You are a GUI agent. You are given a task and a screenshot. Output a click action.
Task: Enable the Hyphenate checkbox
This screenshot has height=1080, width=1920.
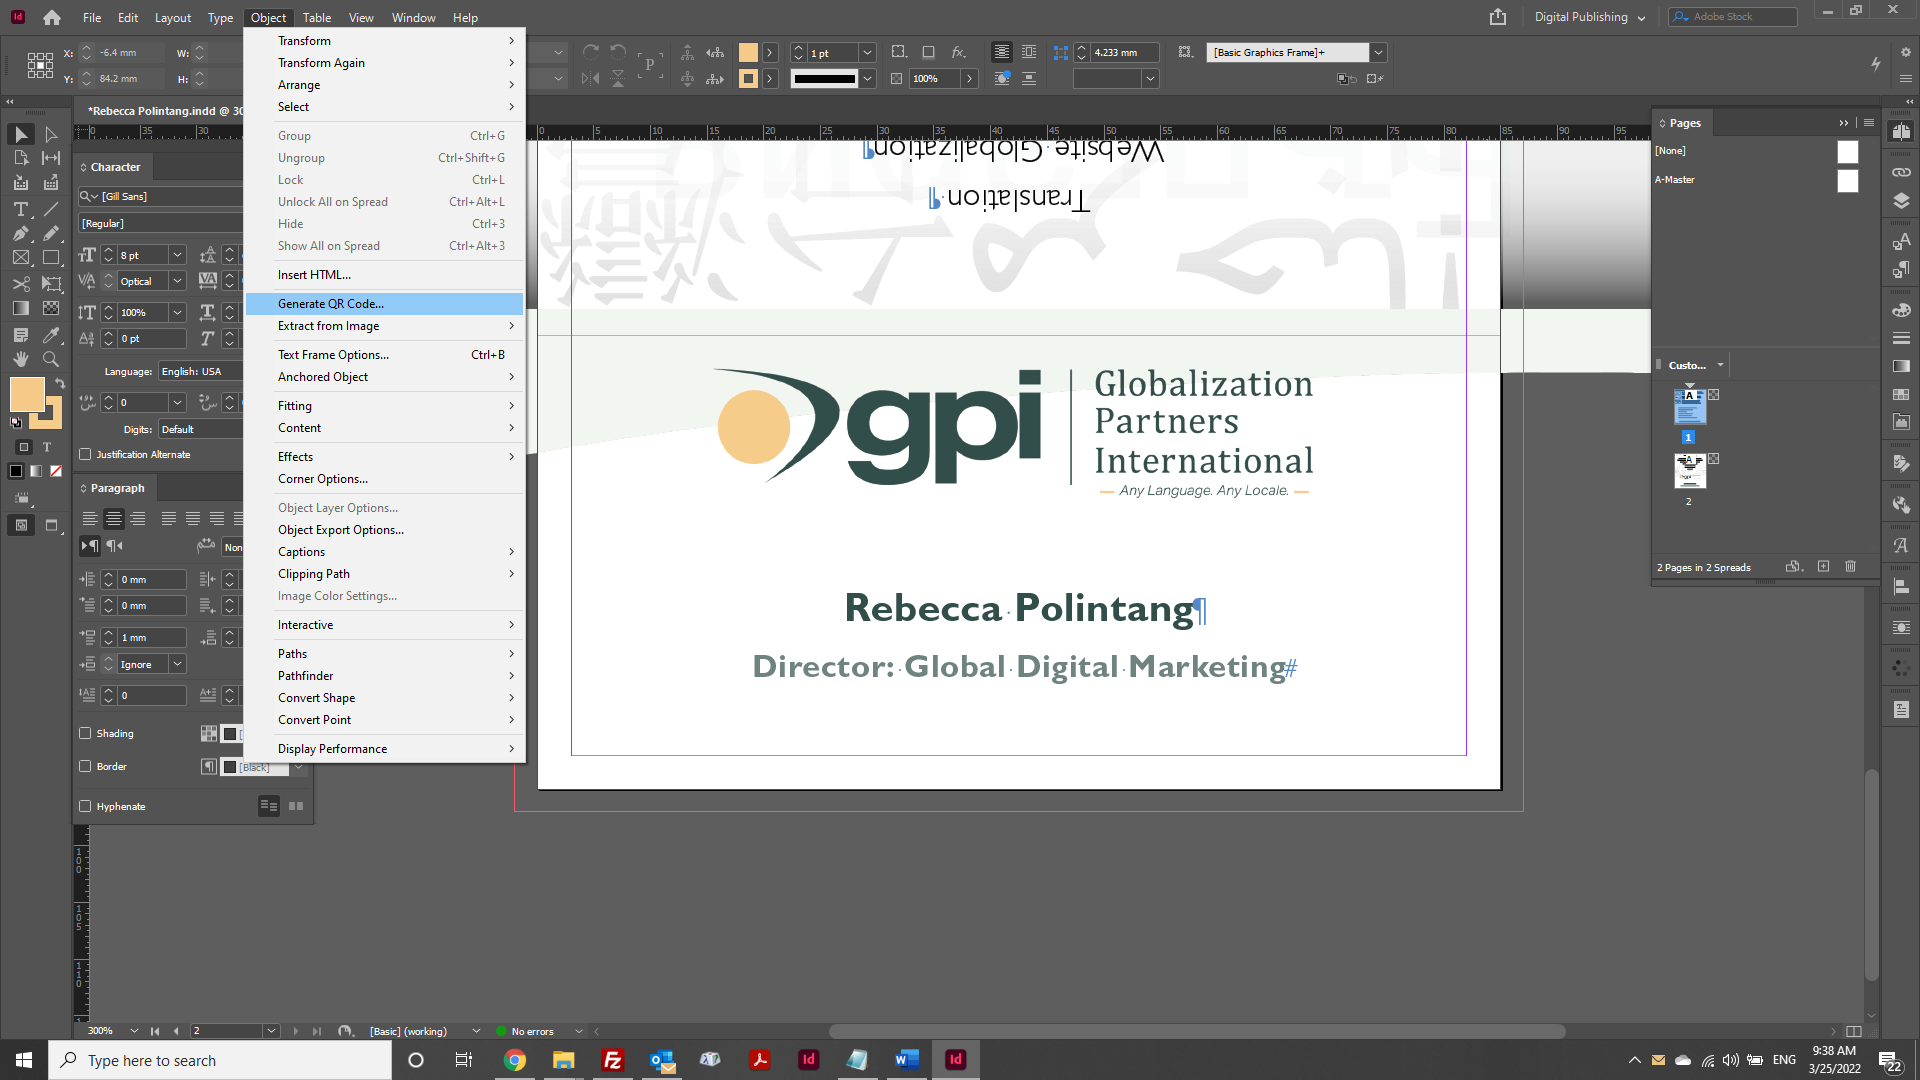(x=86, y=806)
